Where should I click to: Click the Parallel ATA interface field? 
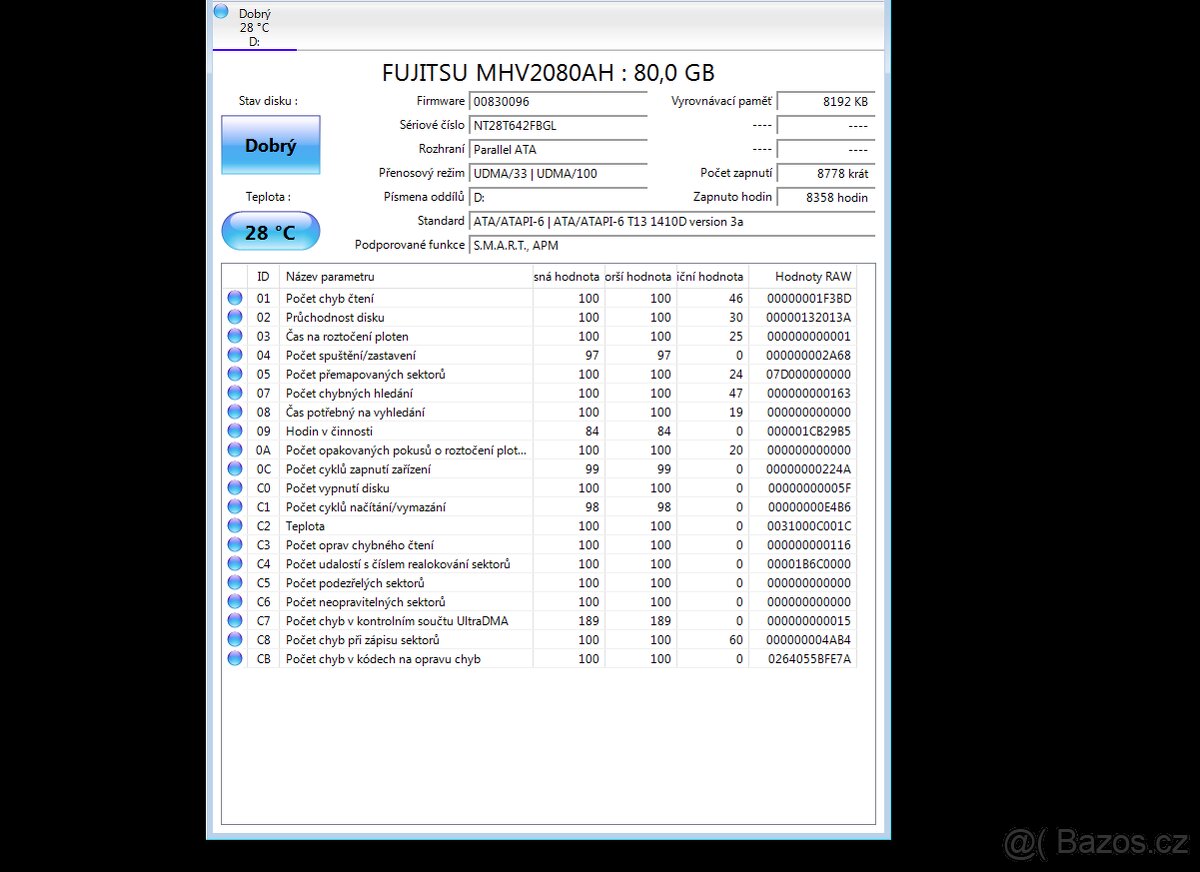click(558, 149)
